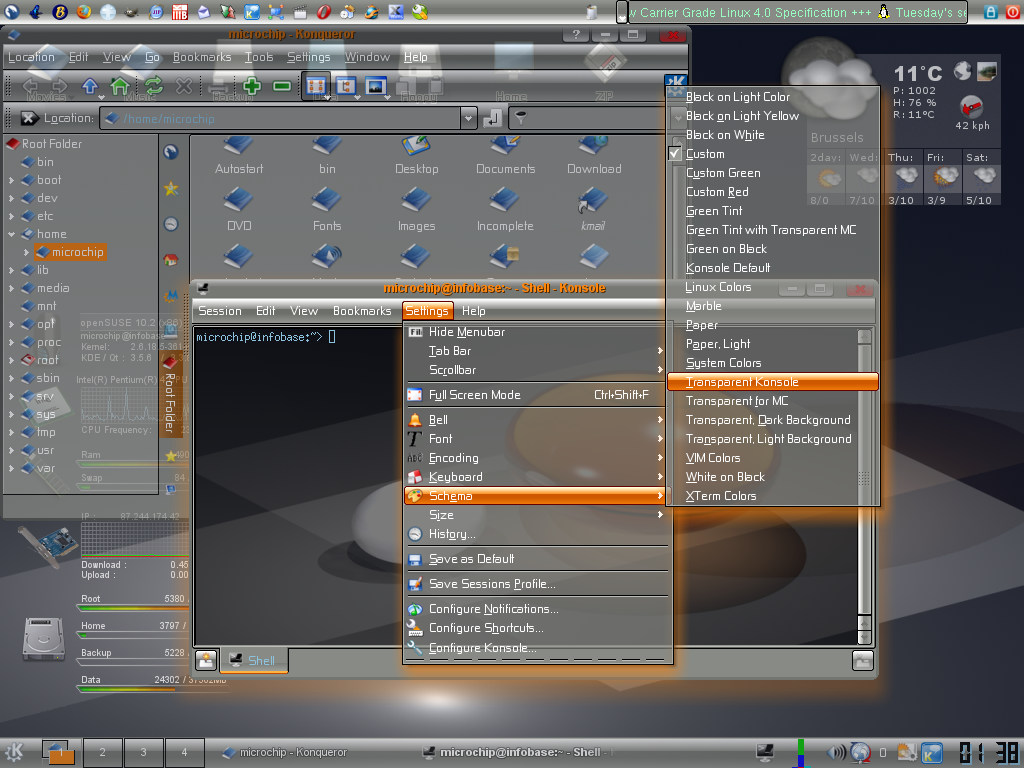This screenshot has width=1024, height=768.
Task: Open the Schema submenu
Action: tap(536, 496)
